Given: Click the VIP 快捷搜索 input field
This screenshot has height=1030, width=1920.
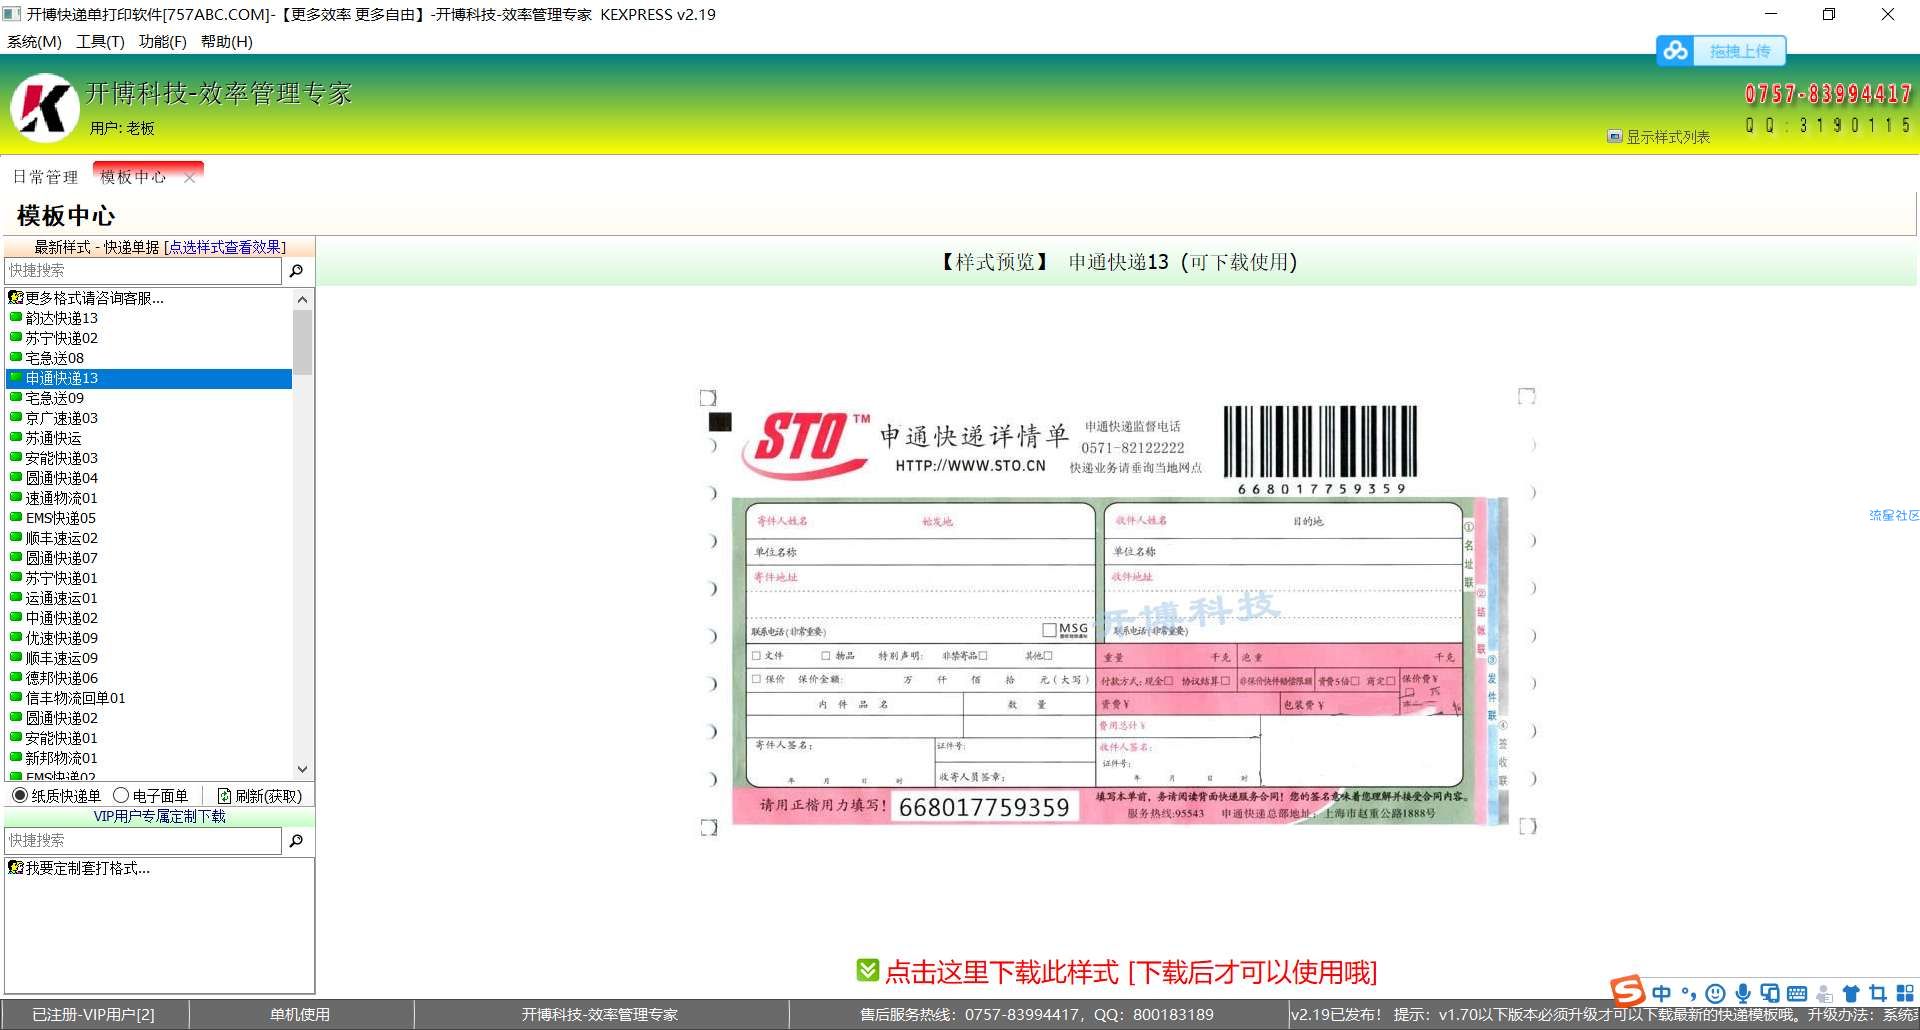Looking at the screenshot, I should tap(143, 841).
